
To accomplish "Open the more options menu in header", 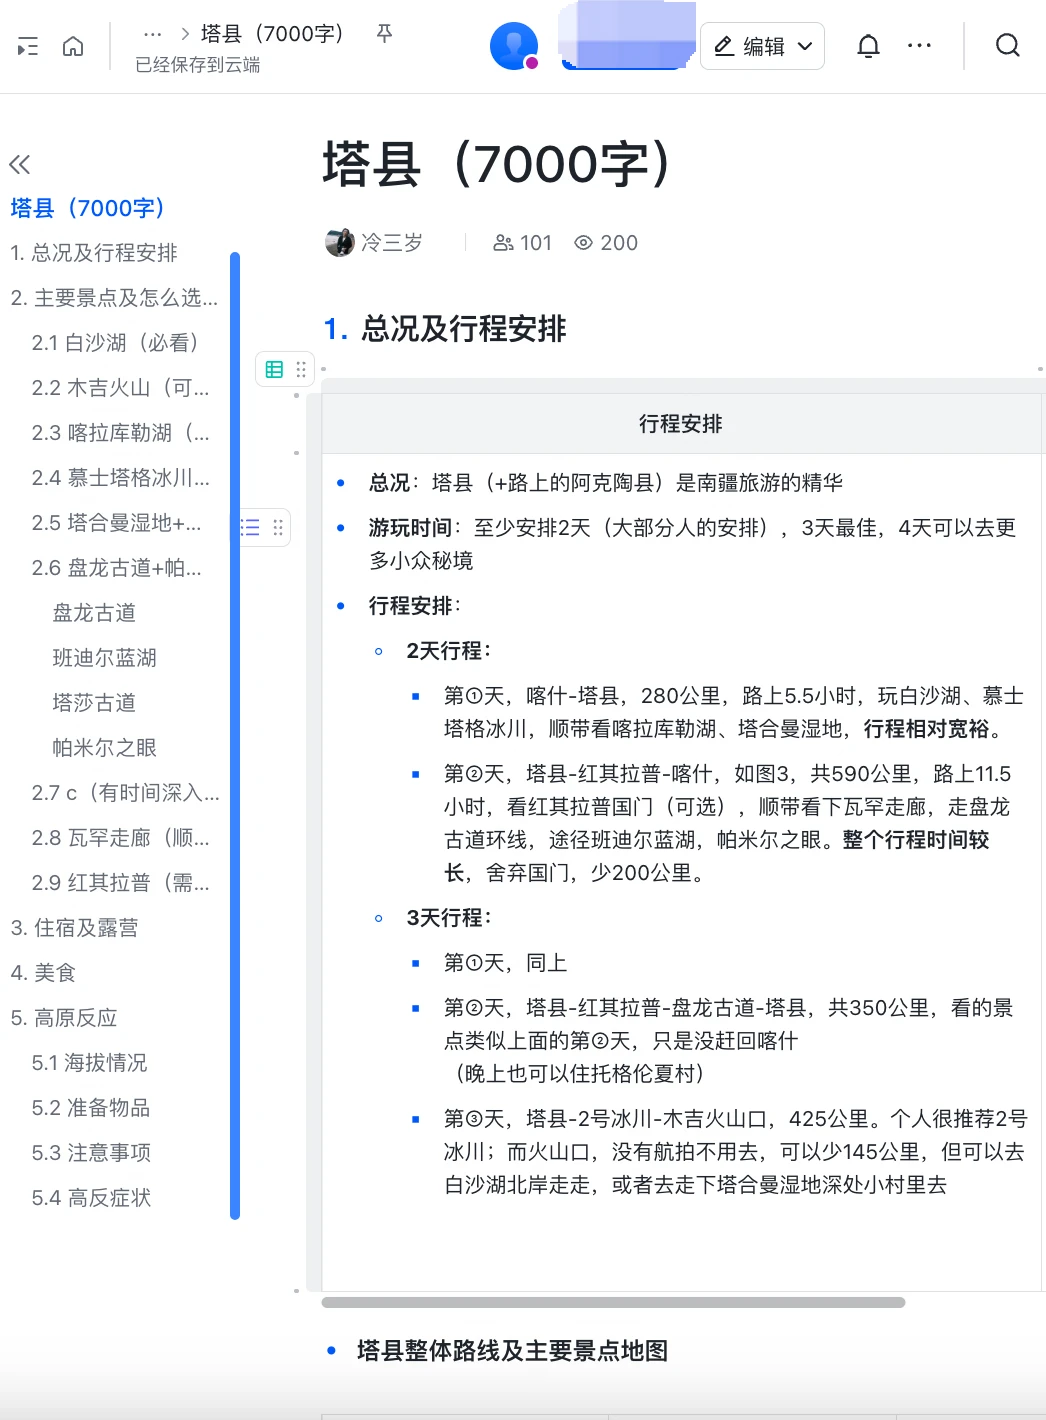I will pos(919,46).
